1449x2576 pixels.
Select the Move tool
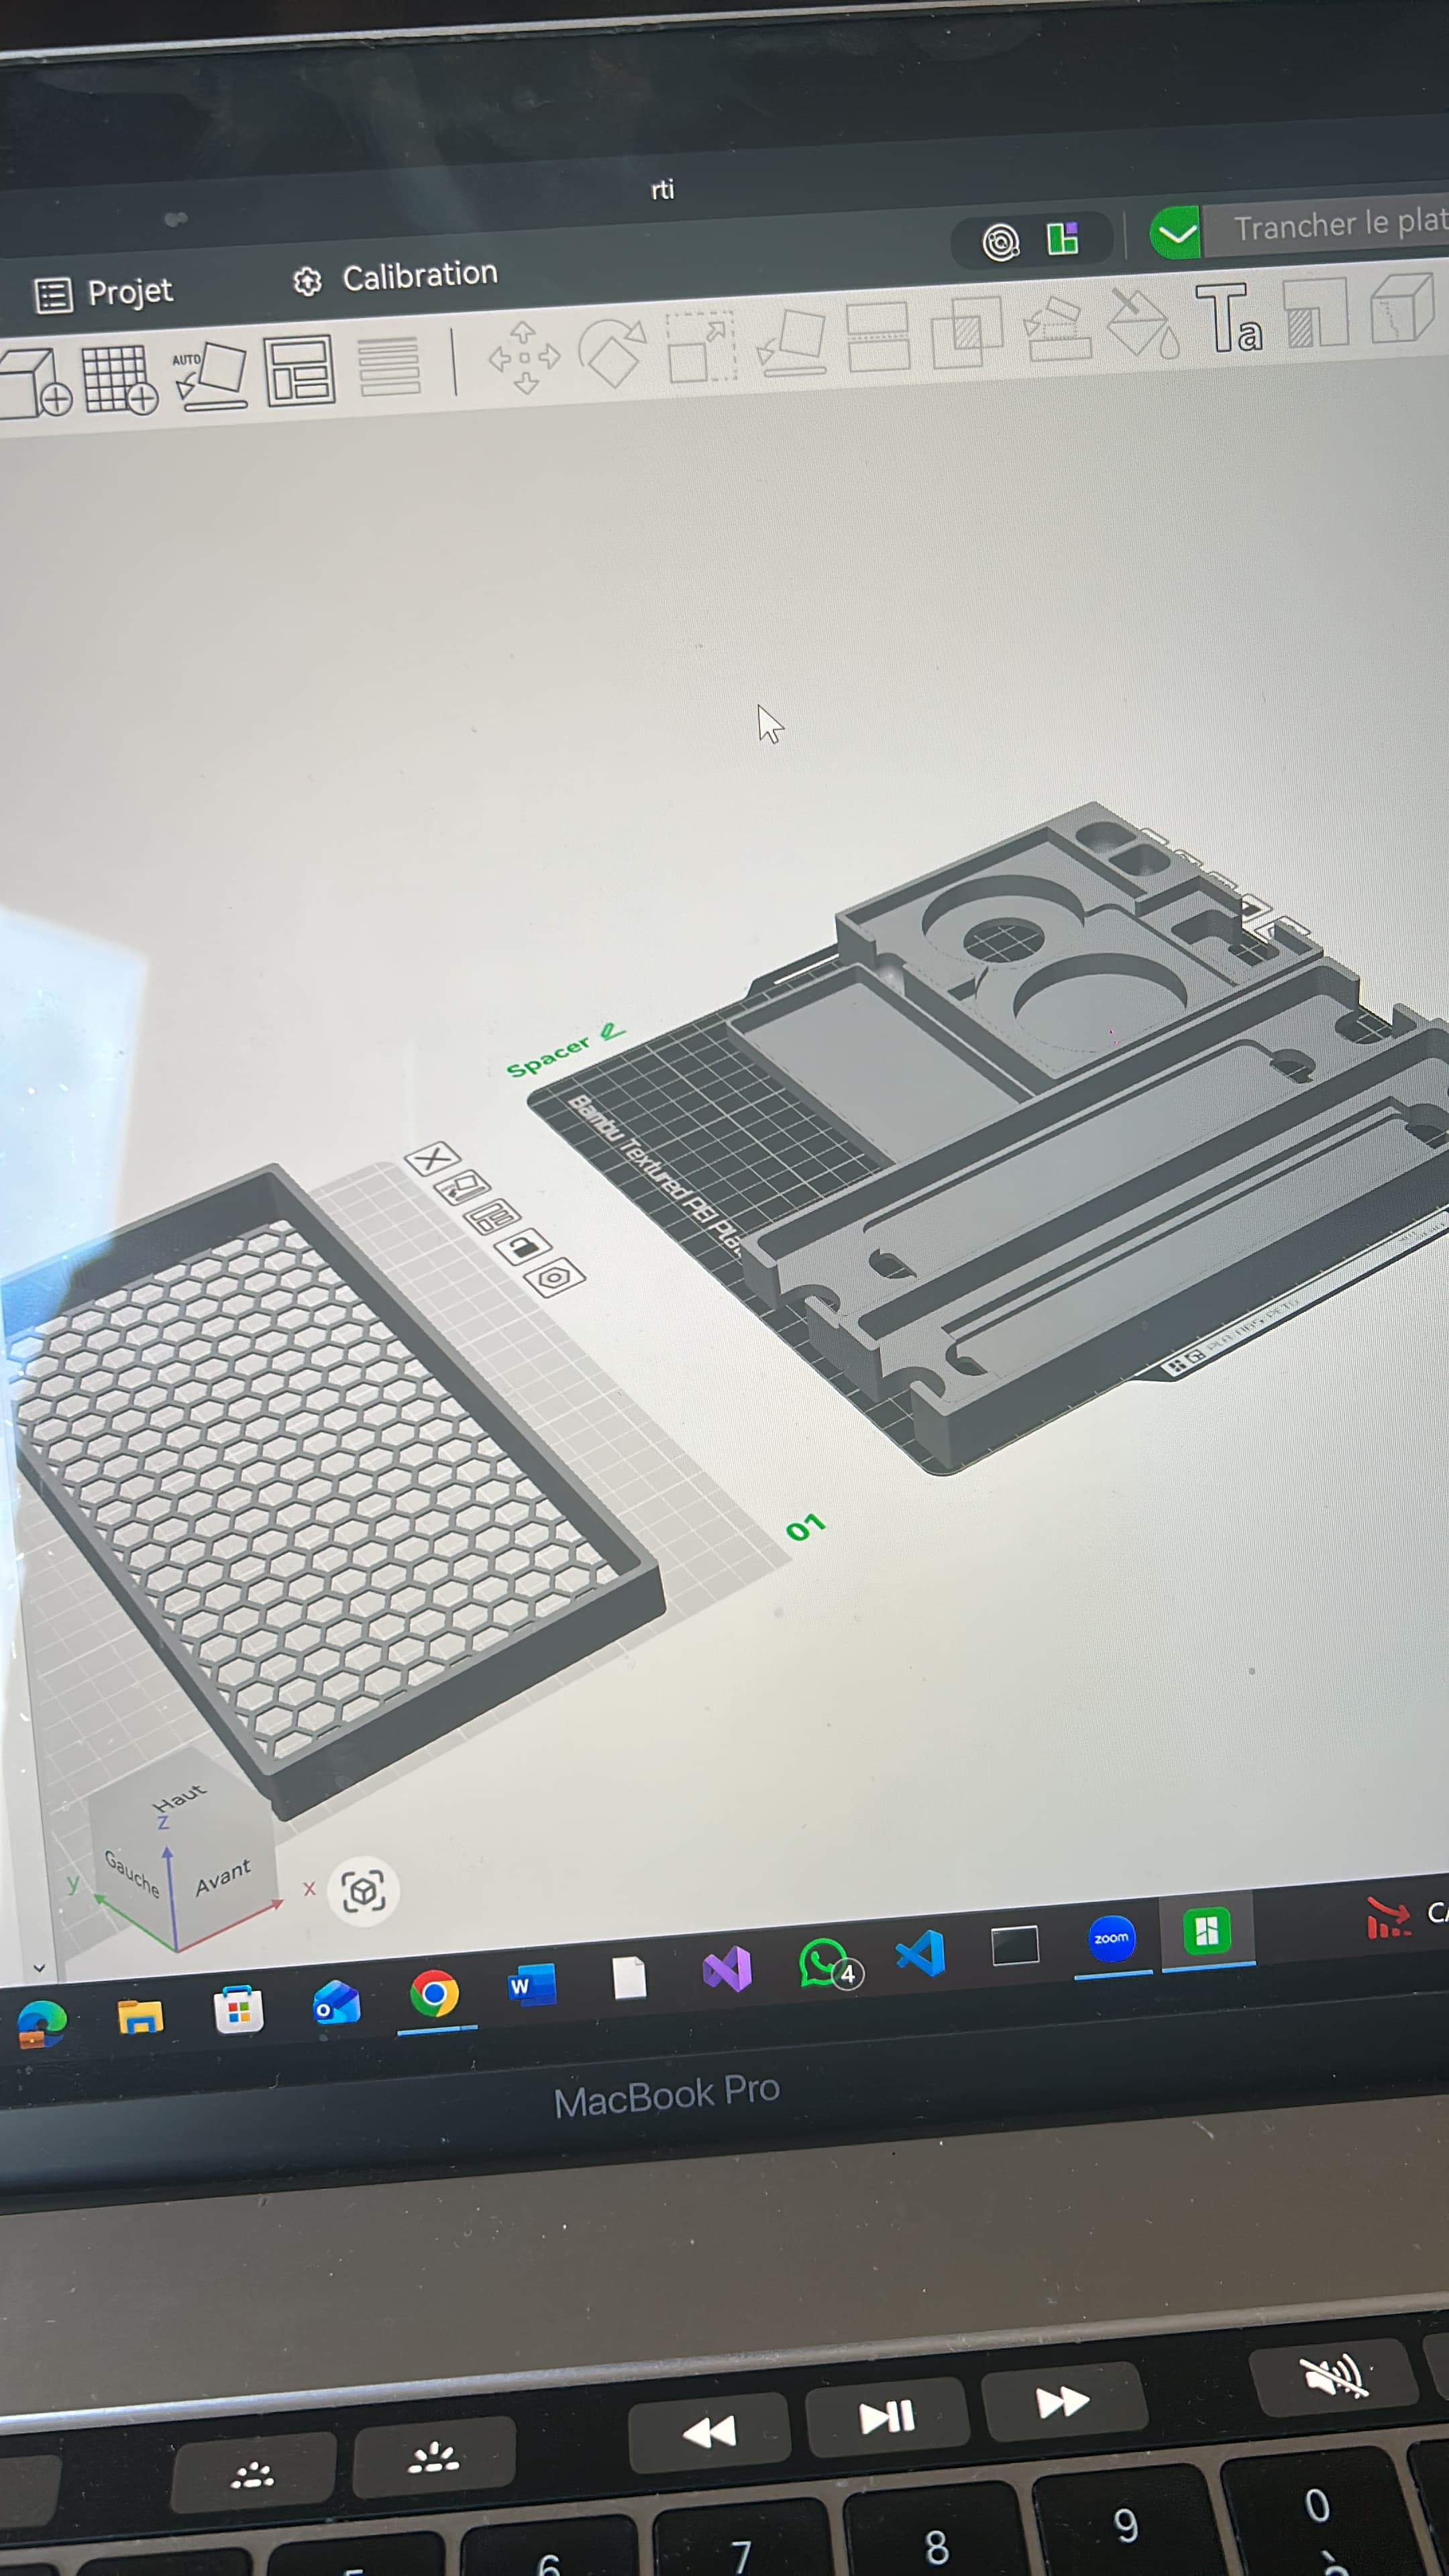point(524,357)
